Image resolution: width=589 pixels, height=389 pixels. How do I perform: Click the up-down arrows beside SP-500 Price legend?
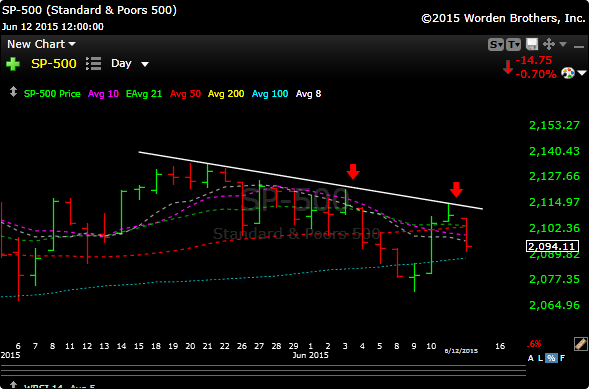coord(13,92)
